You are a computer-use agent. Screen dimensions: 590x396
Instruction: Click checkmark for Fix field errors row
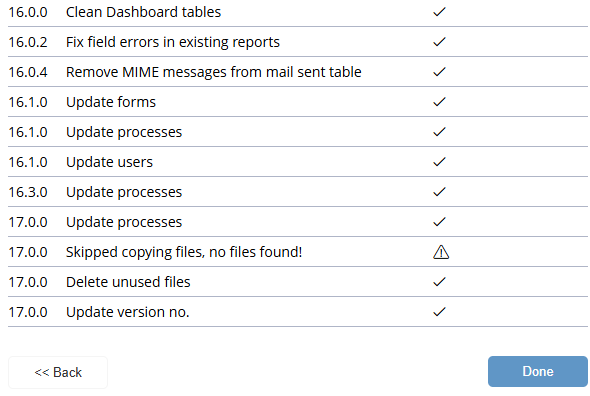(439, 42)
